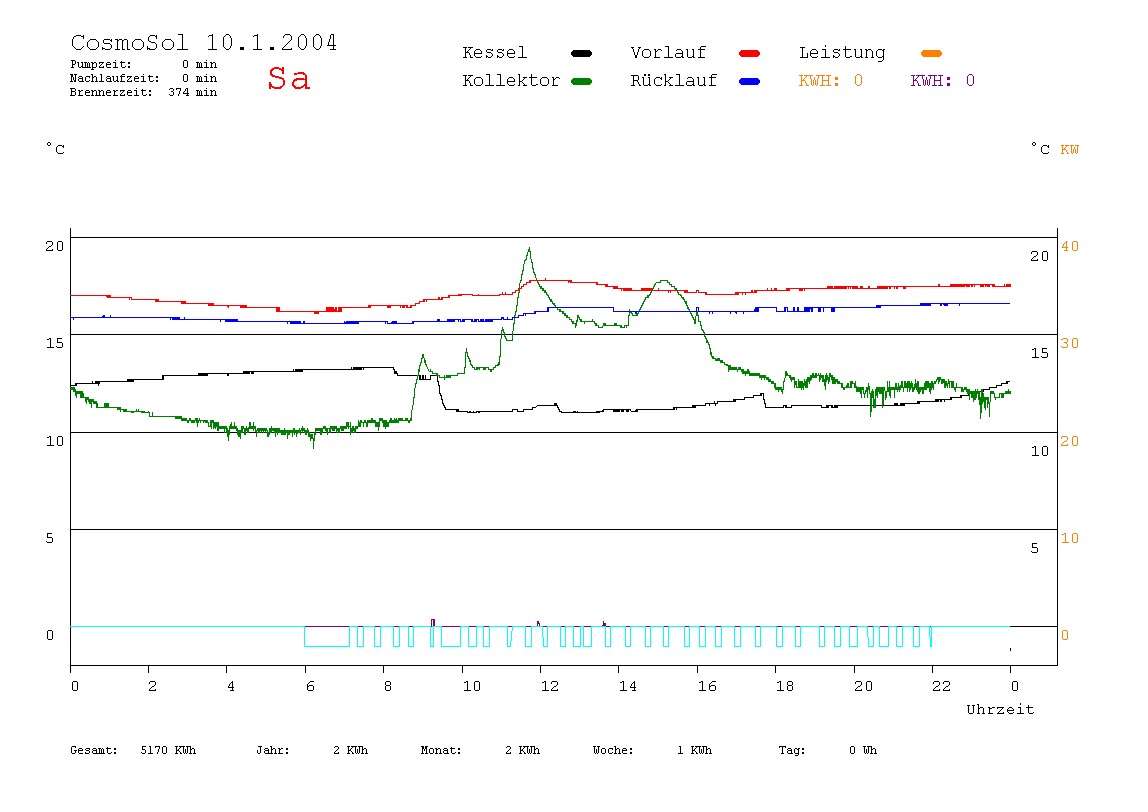The image size is (1148, 812).
Task: Select the Tag value "0 Wh"
Action: pyautogui.click(x=863, y=750)
